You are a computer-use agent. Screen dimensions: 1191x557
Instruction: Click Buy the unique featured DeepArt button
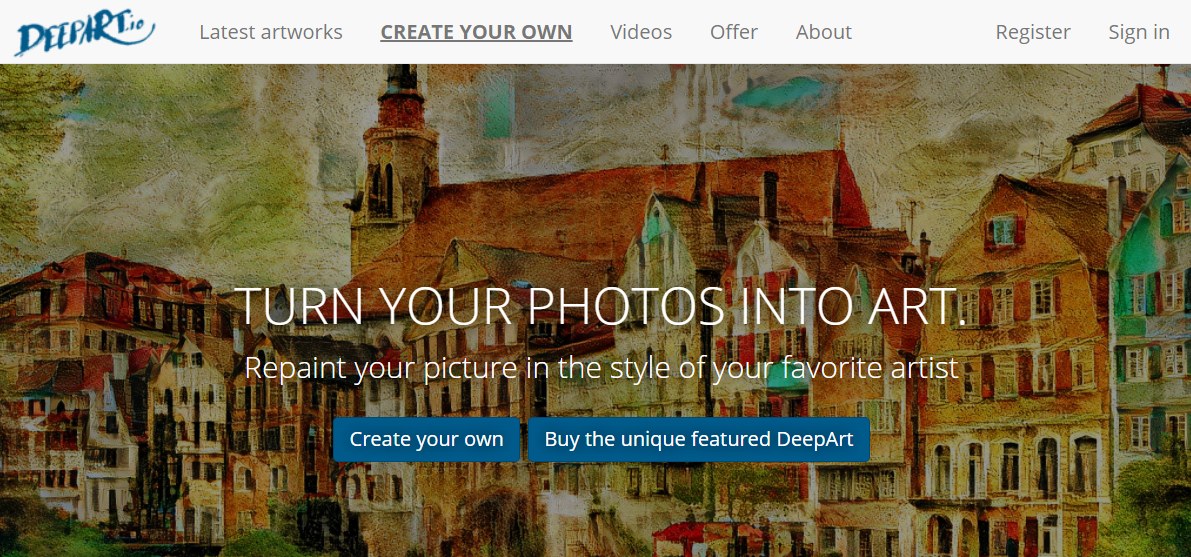pos(699,439)
